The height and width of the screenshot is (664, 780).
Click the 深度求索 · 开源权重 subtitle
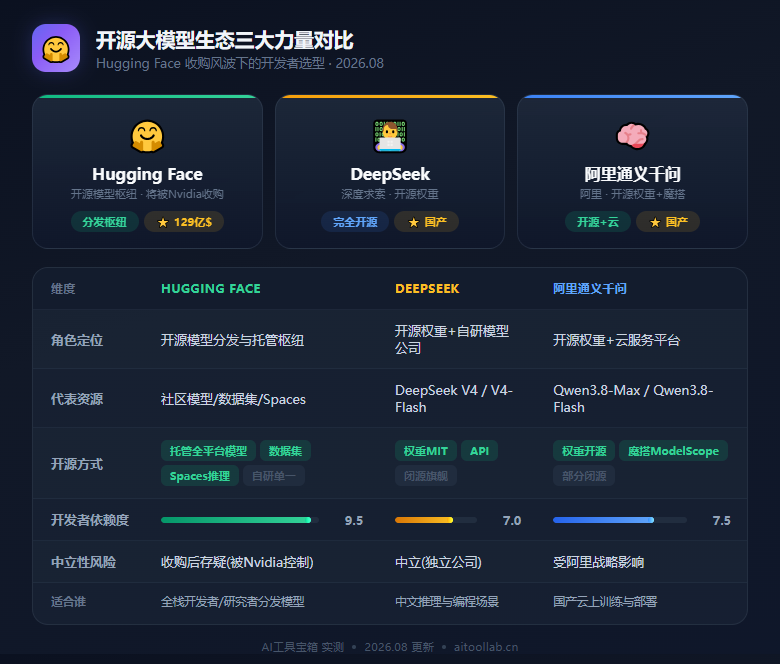[390, 194]
